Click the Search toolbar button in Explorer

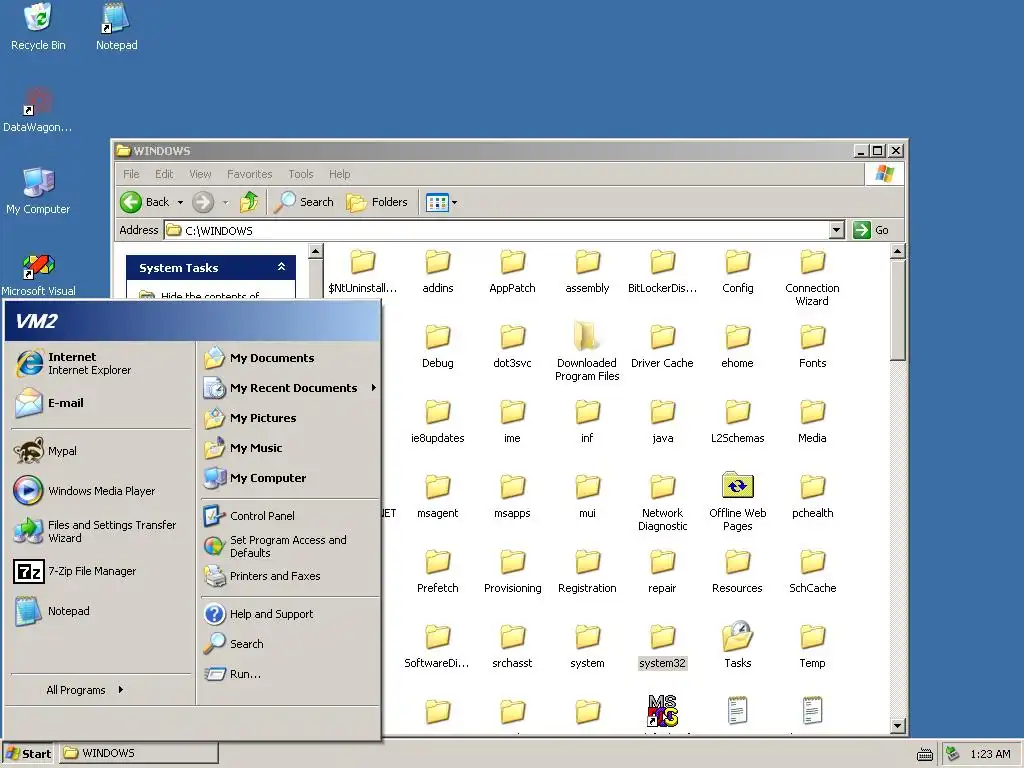click(x=304, y=202)
